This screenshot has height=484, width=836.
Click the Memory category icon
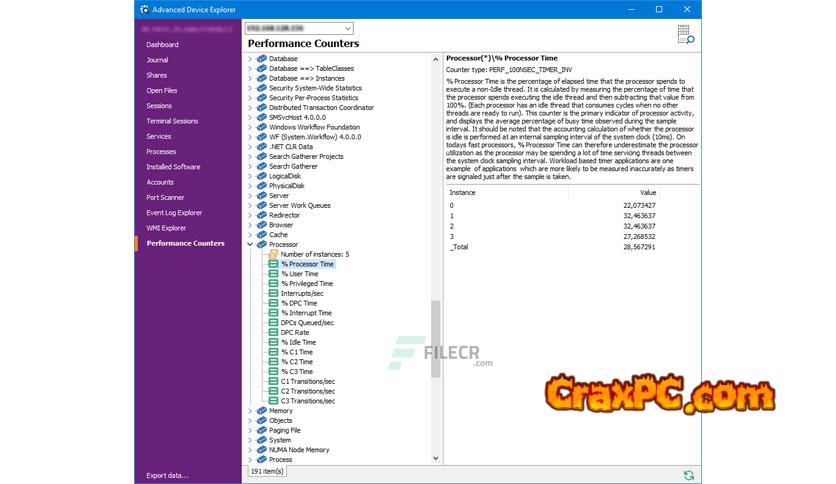tap(261, 410)
